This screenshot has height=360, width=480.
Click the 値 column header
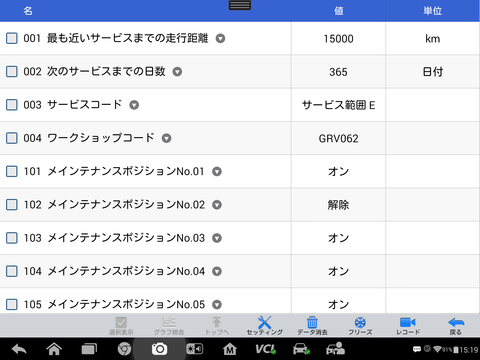(x=339, y=11)
